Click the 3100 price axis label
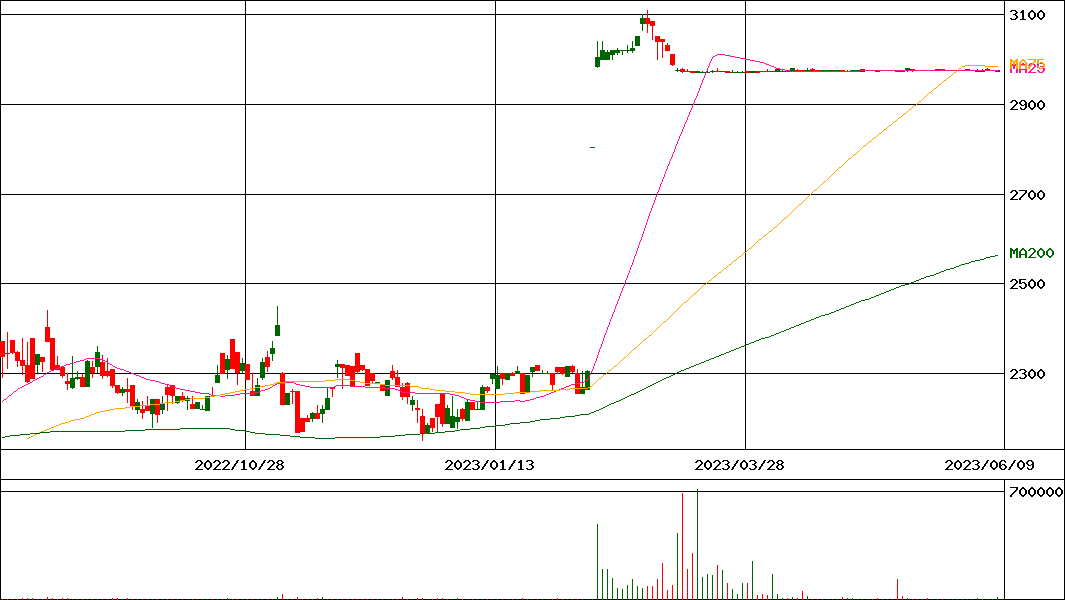 (1027, 15)
